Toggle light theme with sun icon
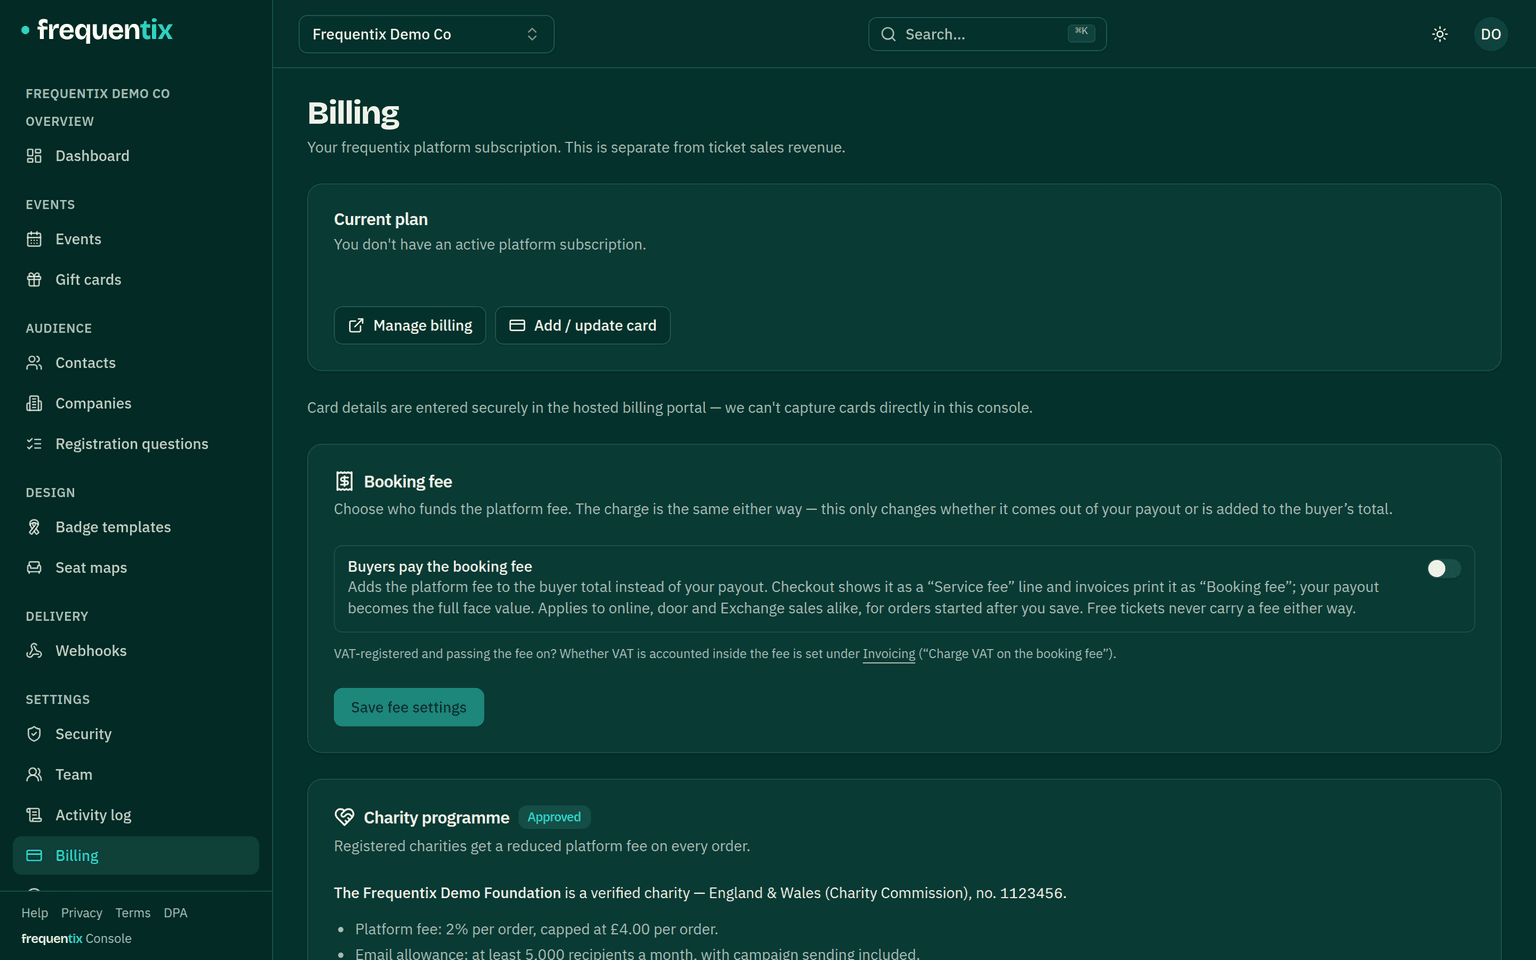This screenshot has width=1536, height=960. pyautogui.click(x=1440, y=34)
